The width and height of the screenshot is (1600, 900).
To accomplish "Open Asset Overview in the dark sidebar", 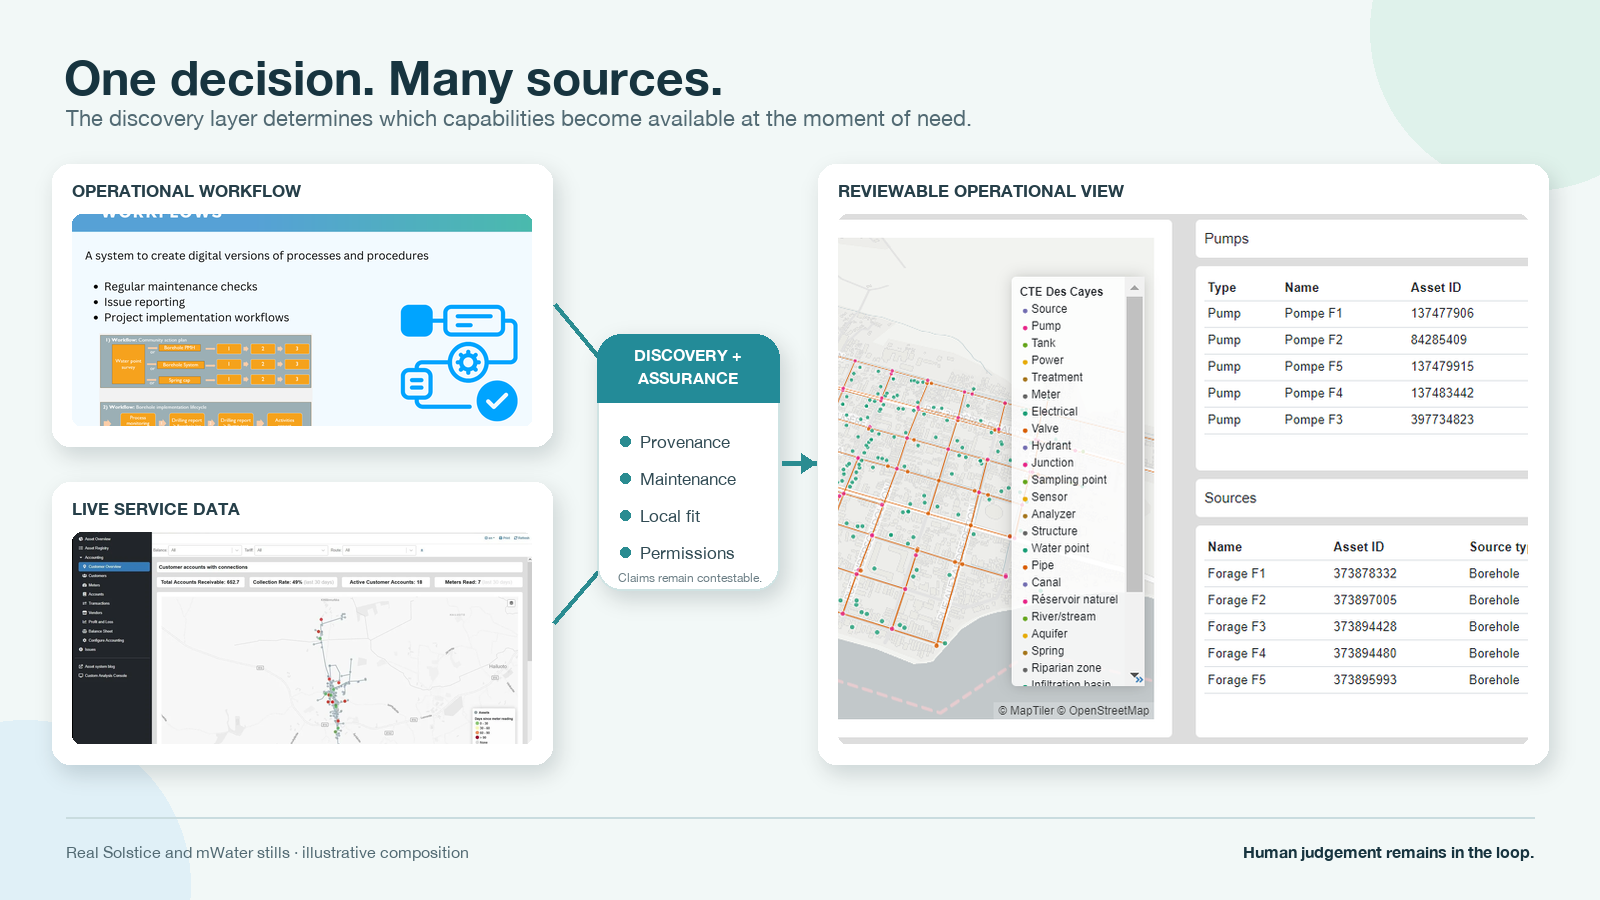I will [95, 539].
